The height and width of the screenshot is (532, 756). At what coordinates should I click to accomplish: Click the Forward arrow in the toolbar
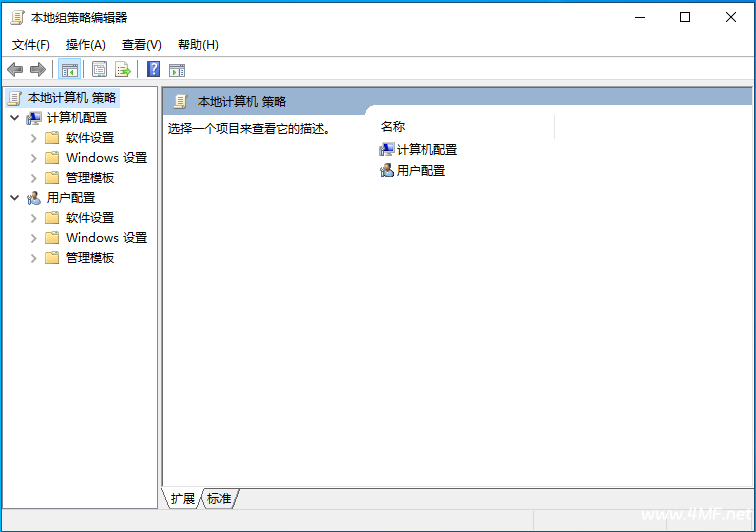[x=38, y=69]
